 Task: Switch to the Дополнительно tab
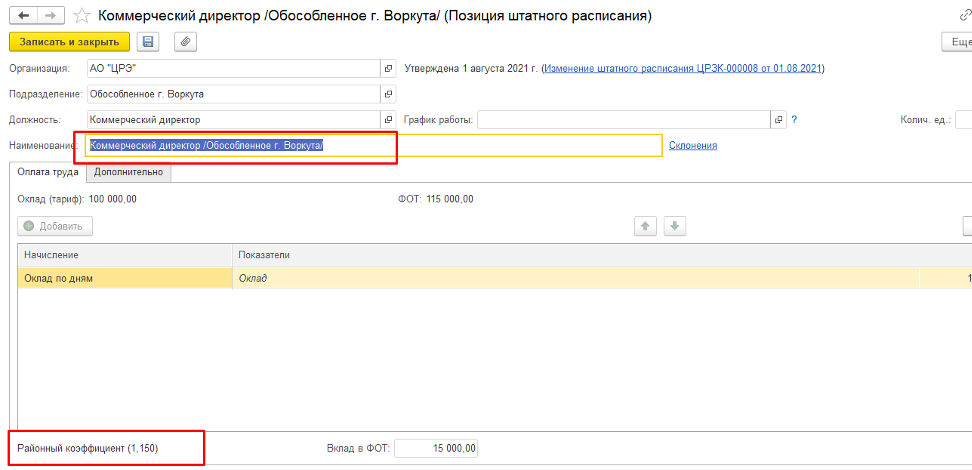tap(128, 172)
